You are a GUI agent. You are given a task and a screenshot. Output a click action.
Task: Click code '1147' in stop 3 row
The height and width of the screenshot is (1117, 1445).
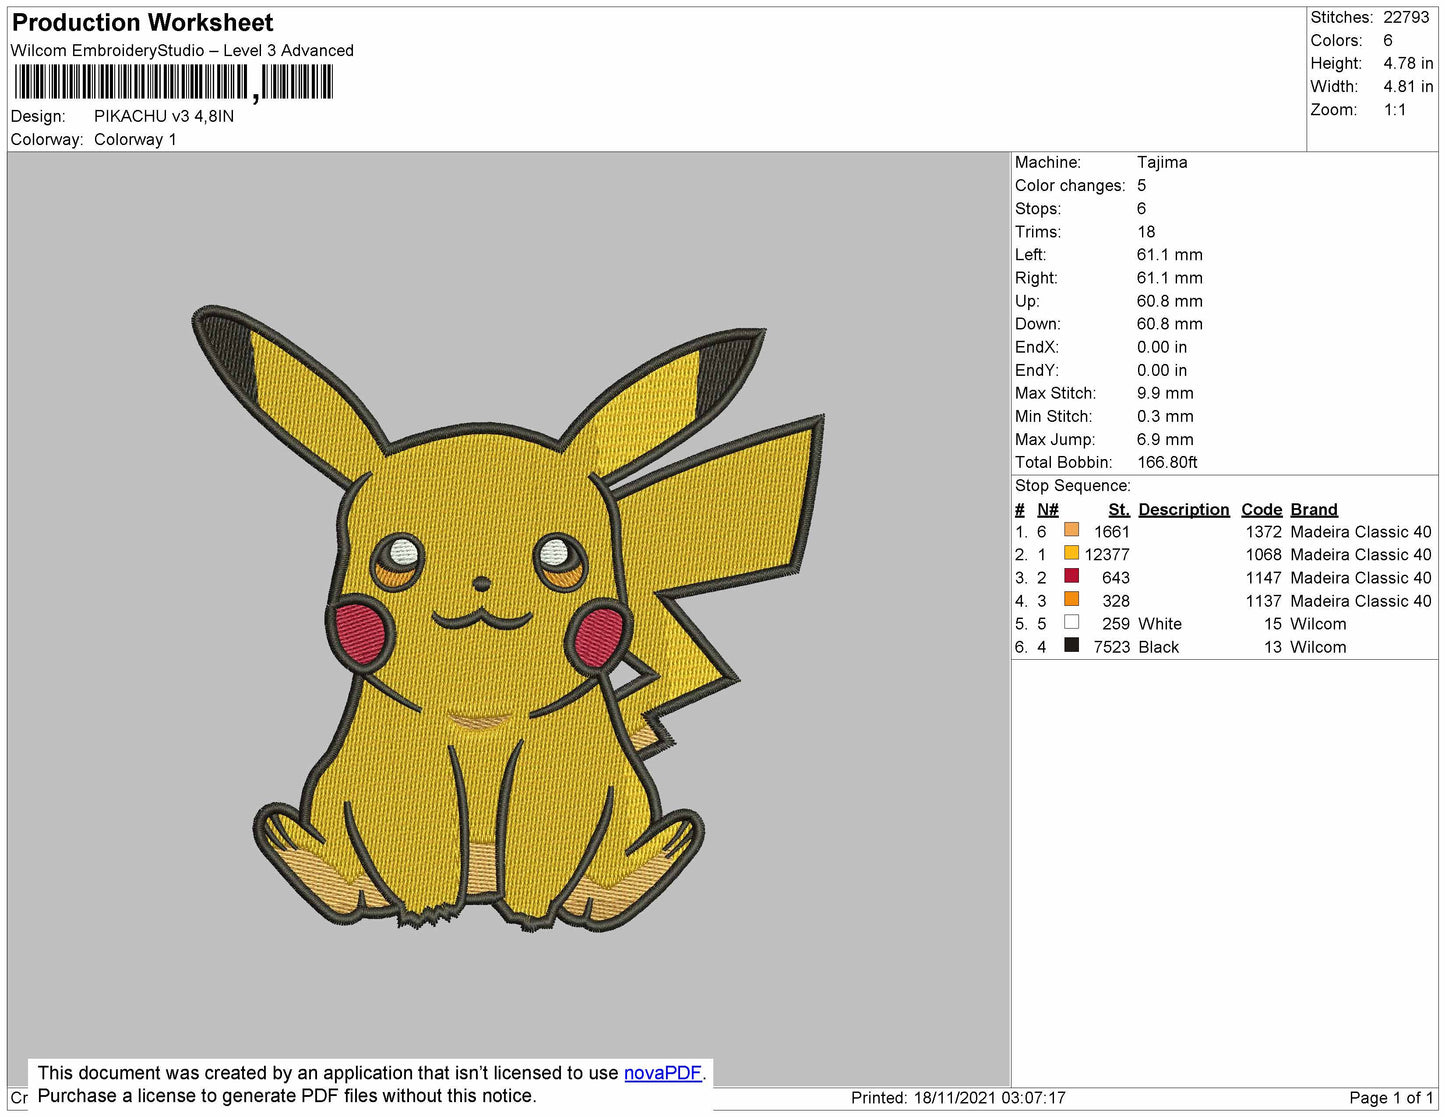pos(1263,578)
